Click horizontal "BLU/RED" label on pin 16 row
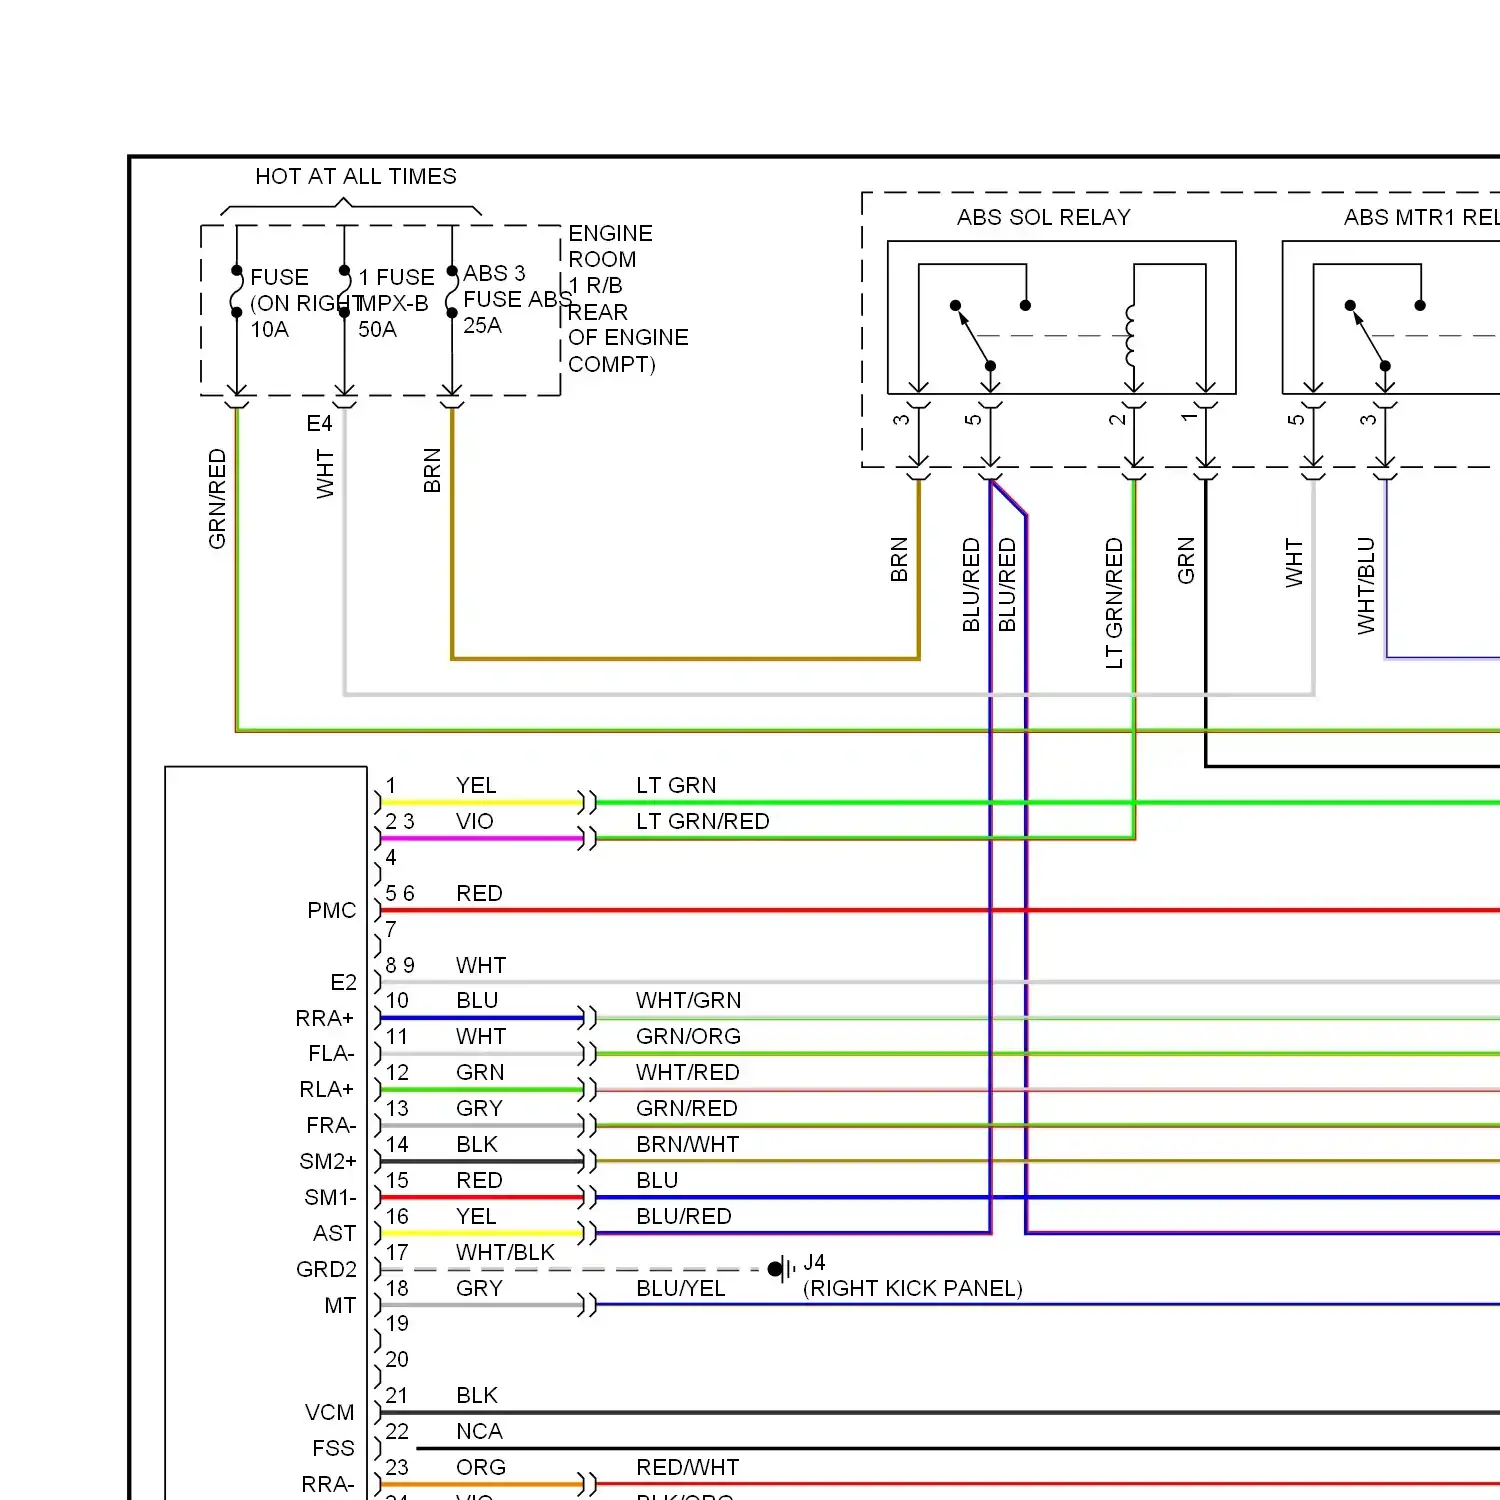This screenshot has height=1500, width=1500. click(684, 1217)
